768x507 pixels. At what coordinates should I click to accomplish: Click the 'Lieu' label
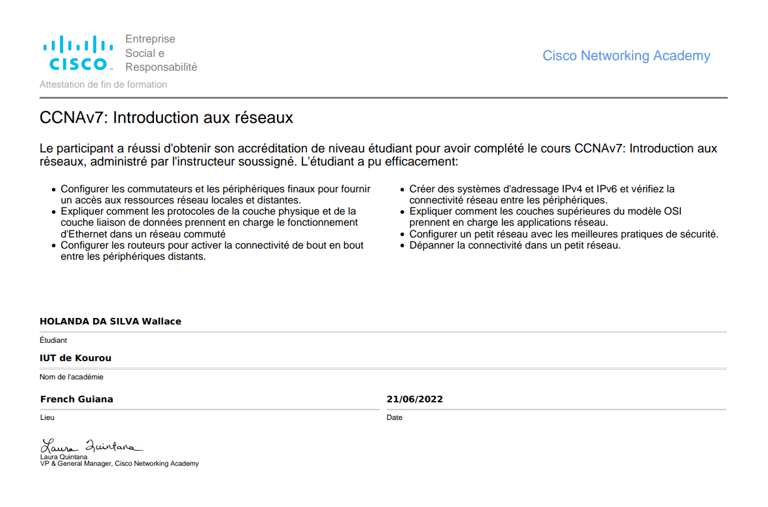(47, 417)
